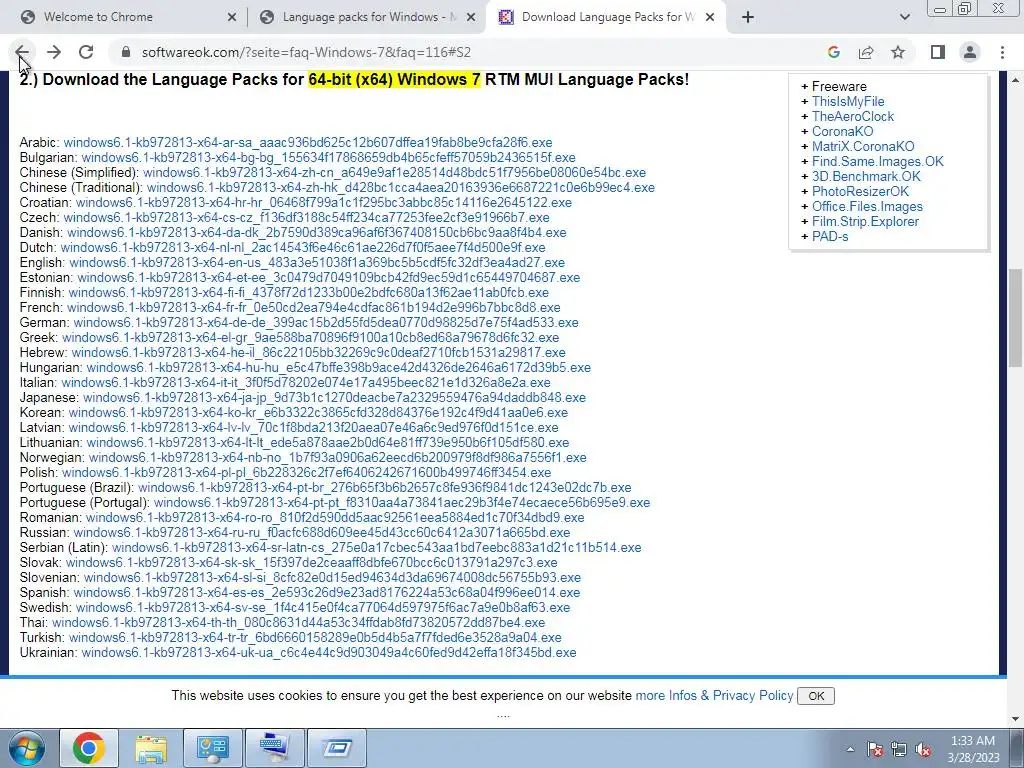
Task: Open the Chrome profile avatar
Action: [x=970, y=52]
